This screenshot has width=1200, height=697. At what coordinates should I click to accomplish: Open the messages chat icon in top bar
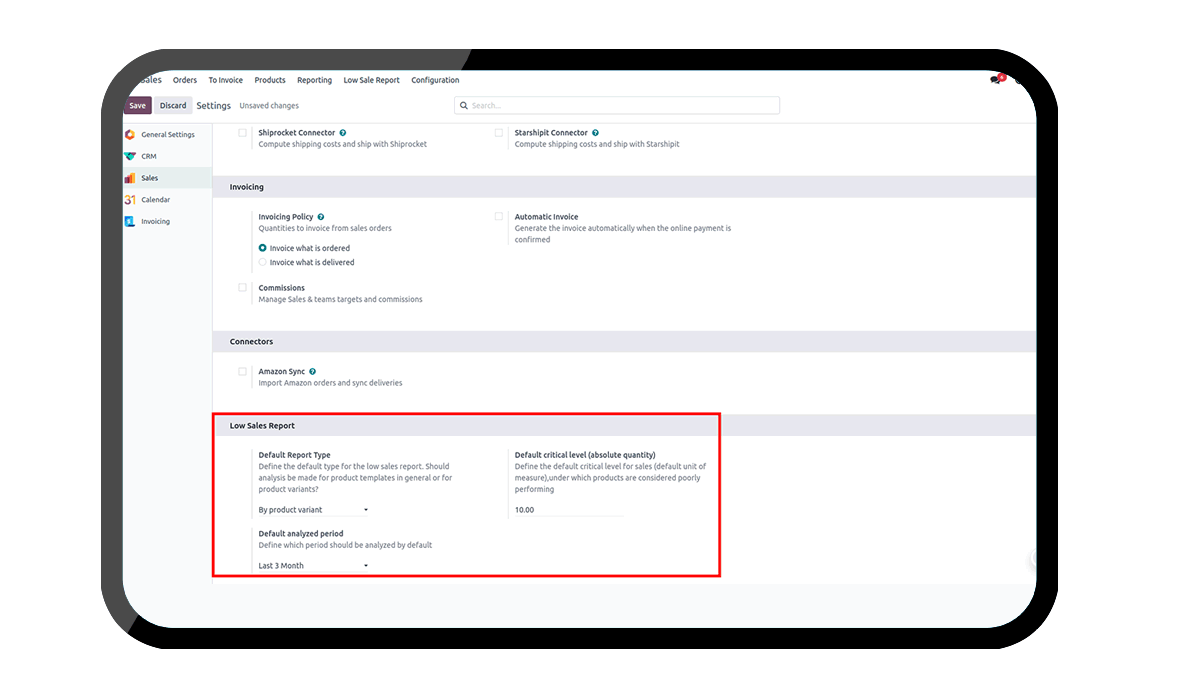[996, 80]
